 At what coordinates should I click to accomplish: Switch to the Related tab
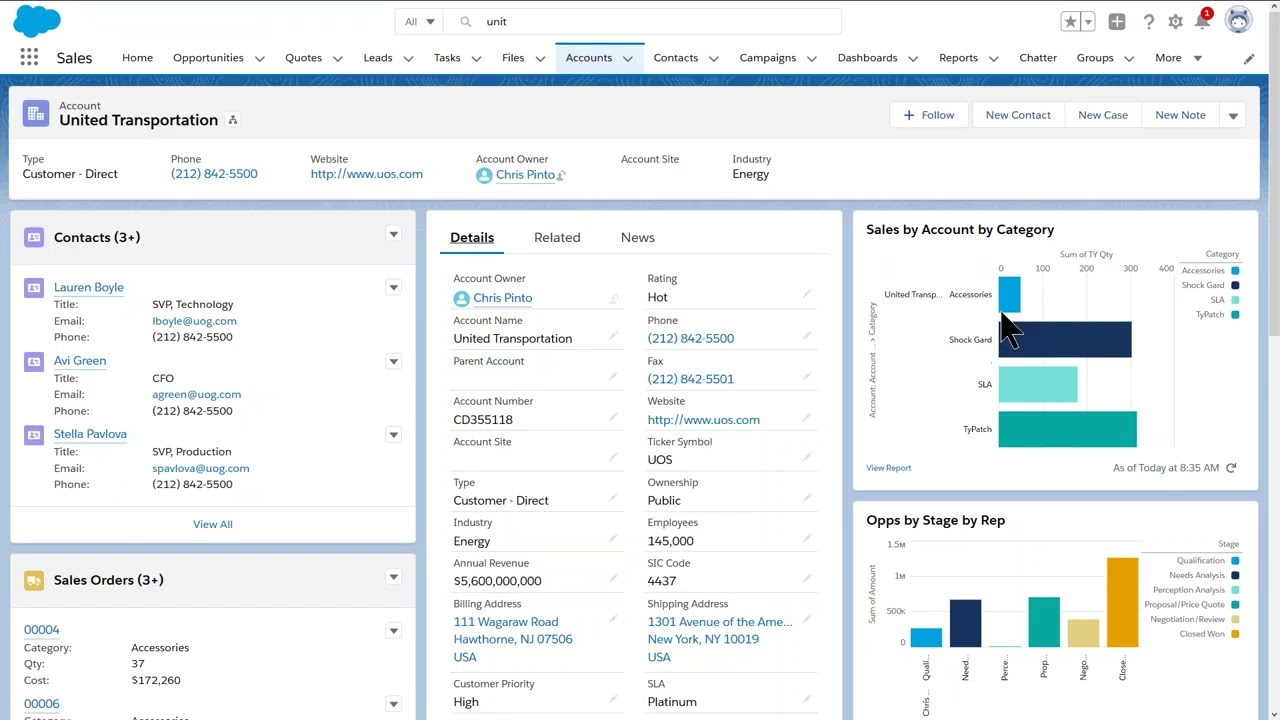[557, 237]
